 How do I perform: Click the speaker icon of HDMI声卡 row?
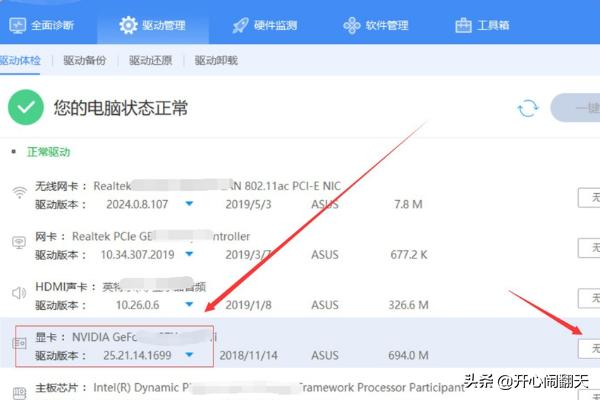[19, 293]
